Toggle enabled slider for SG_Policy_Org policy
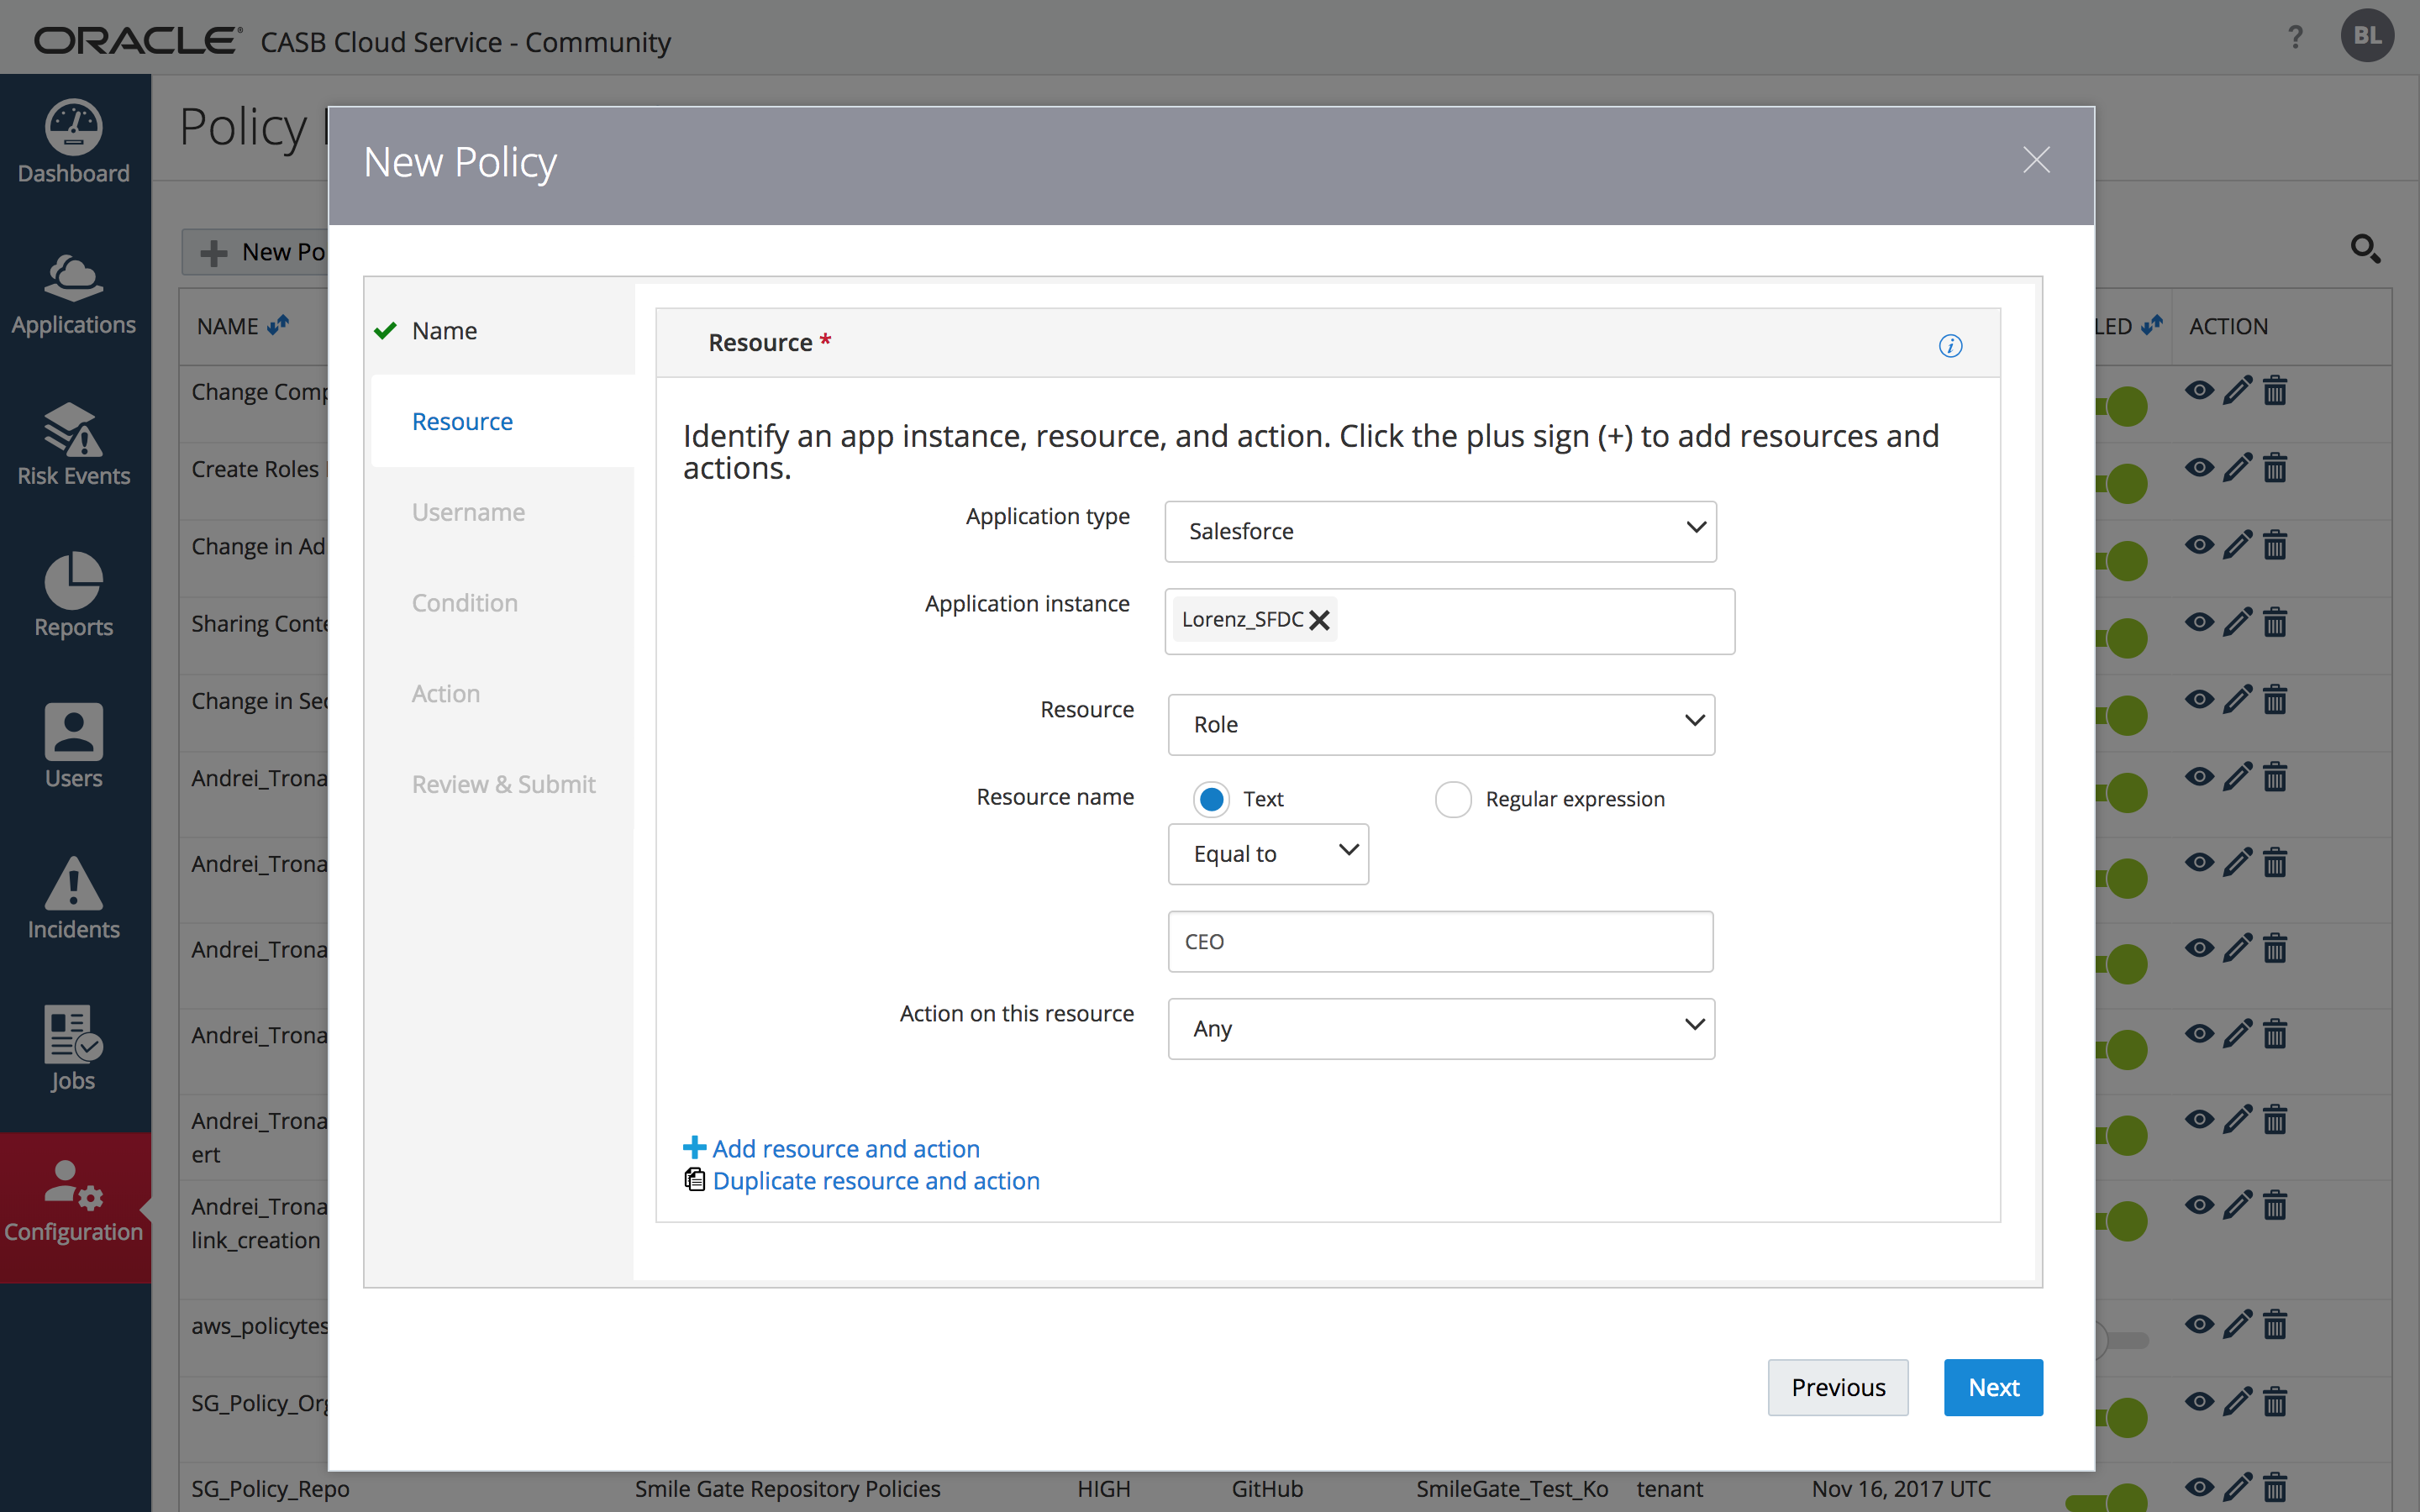The height and width of the screenshot is (1512, 2420). coord(2122,1417)
